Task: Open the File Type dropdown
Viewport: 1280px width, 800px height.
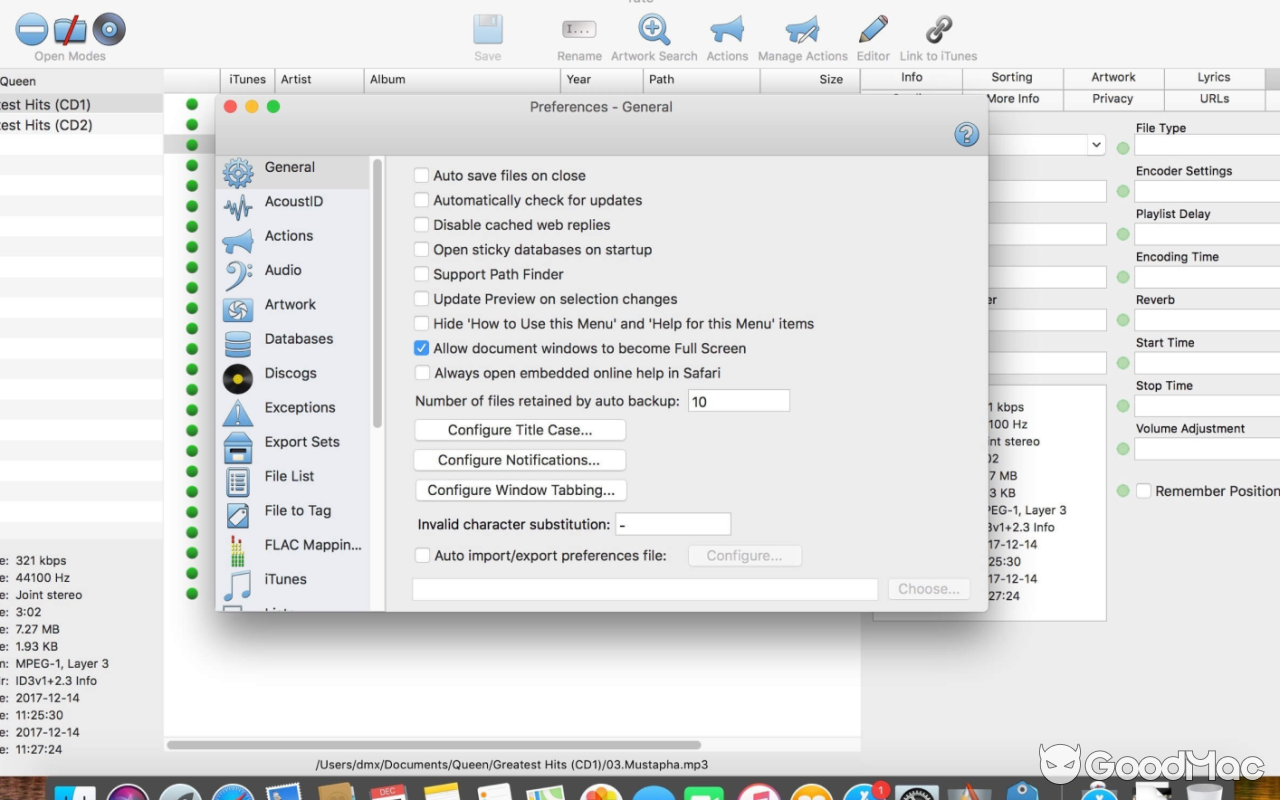Action: pos(1095,144)
